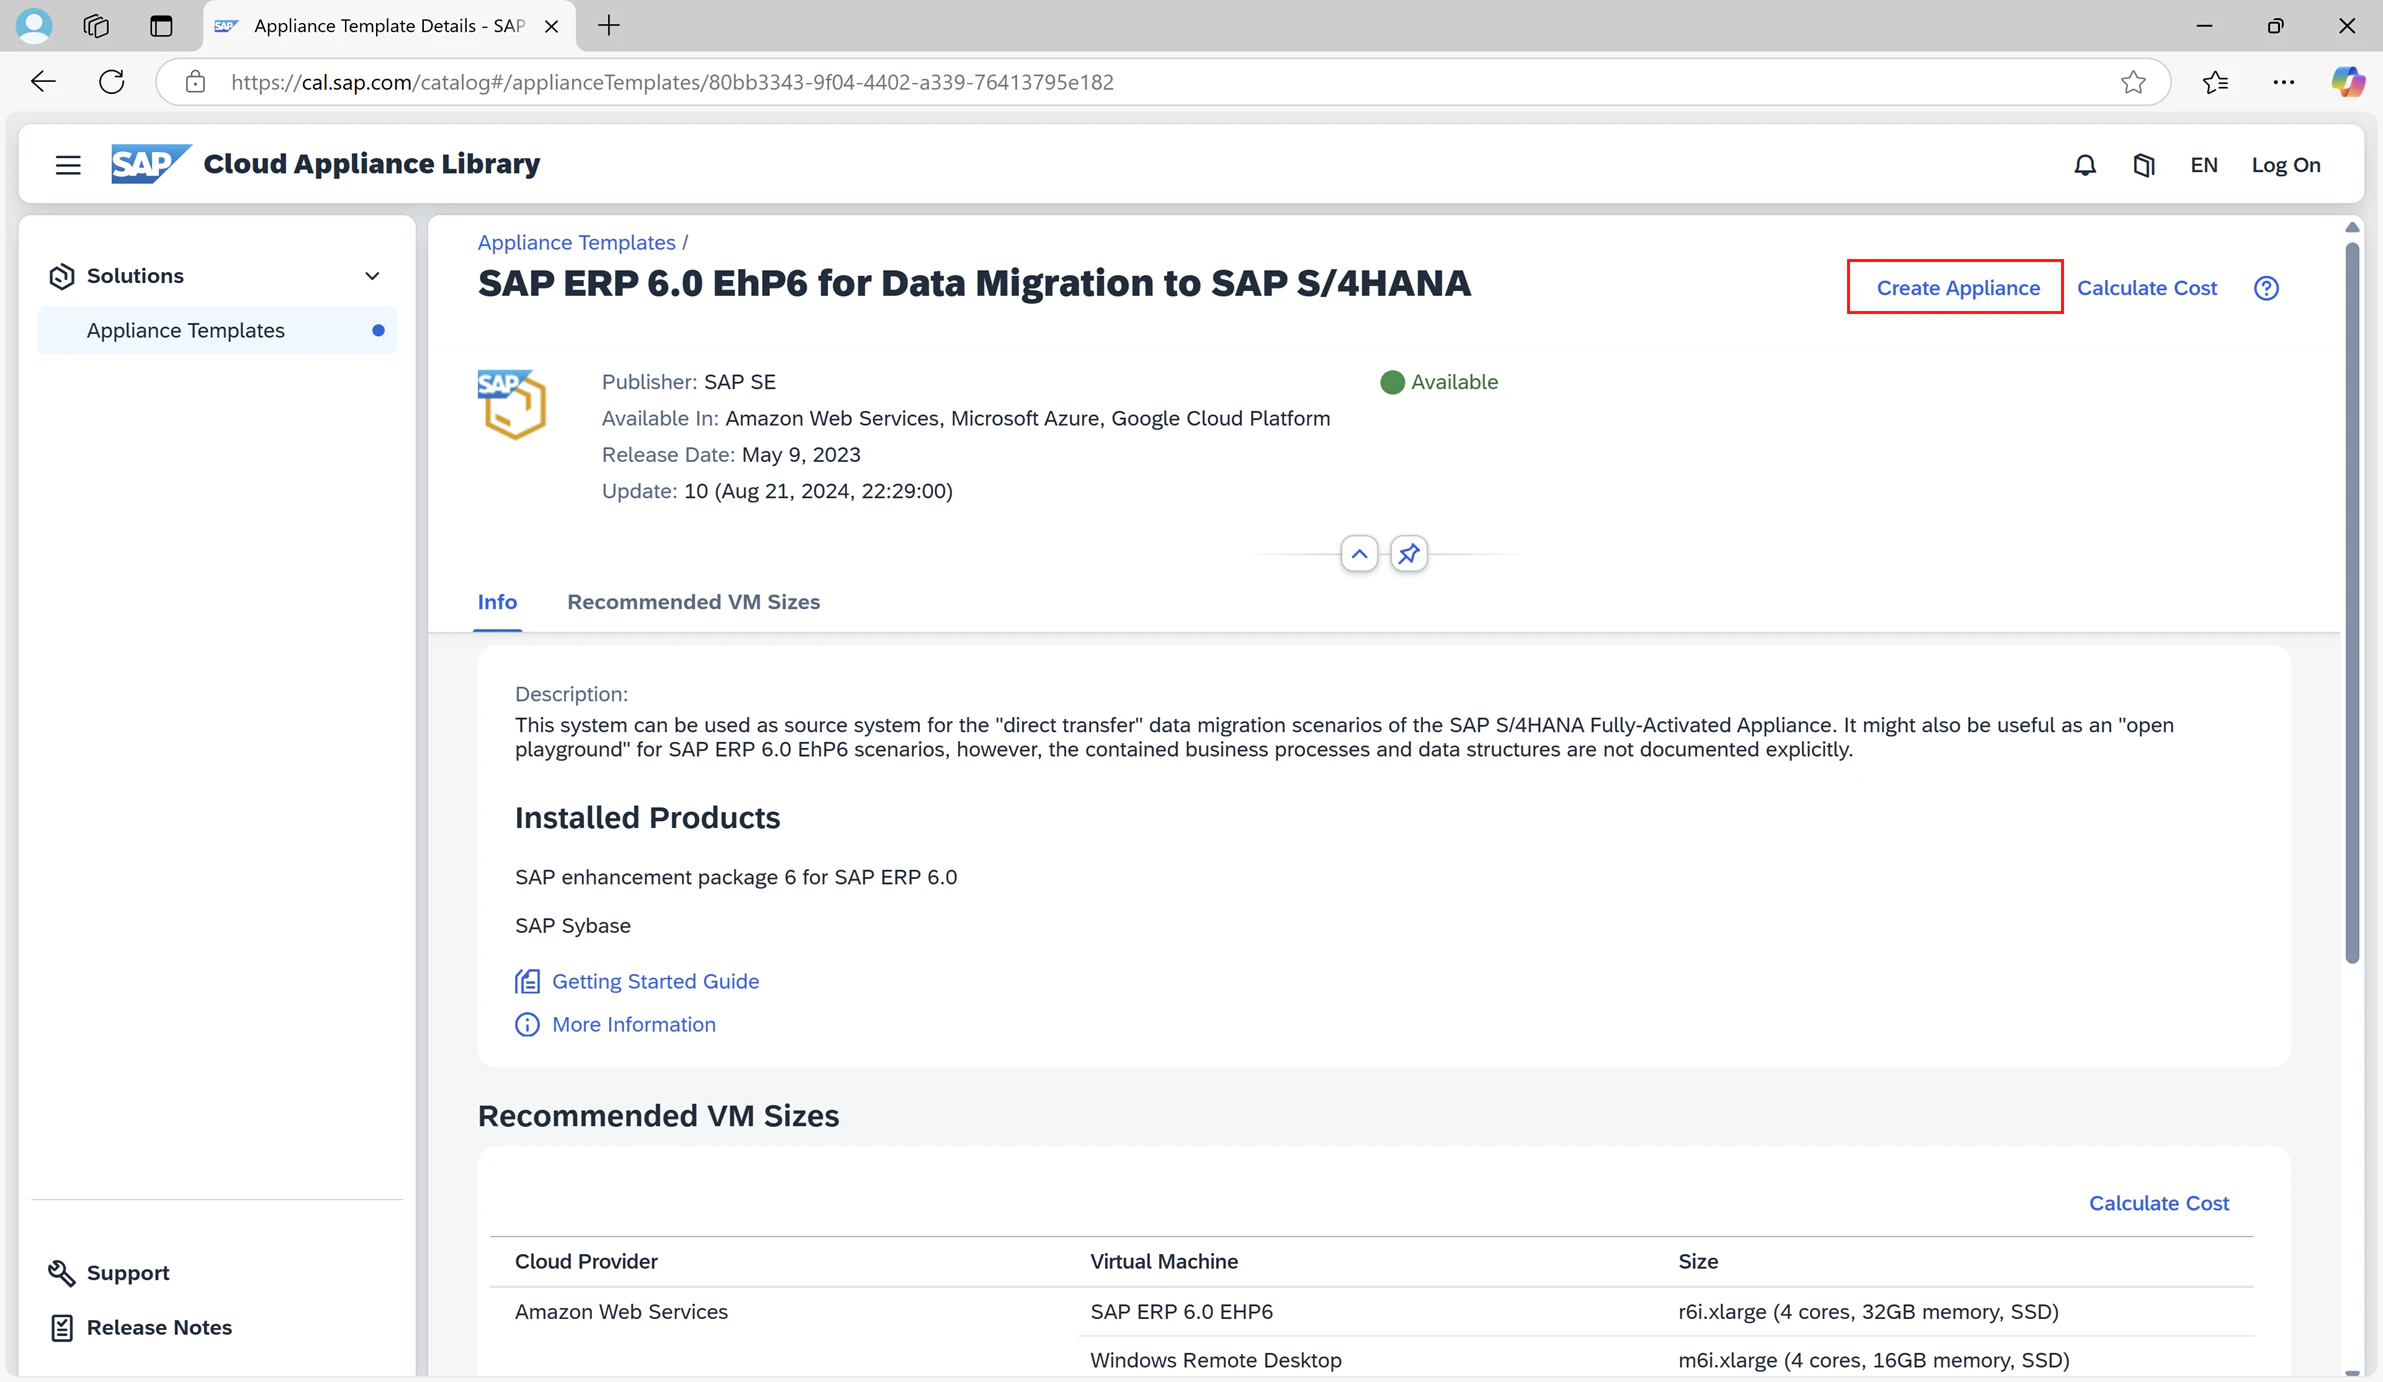Click the Create Appliance button
The image size is (2383, 1382).
(1957, 288)
